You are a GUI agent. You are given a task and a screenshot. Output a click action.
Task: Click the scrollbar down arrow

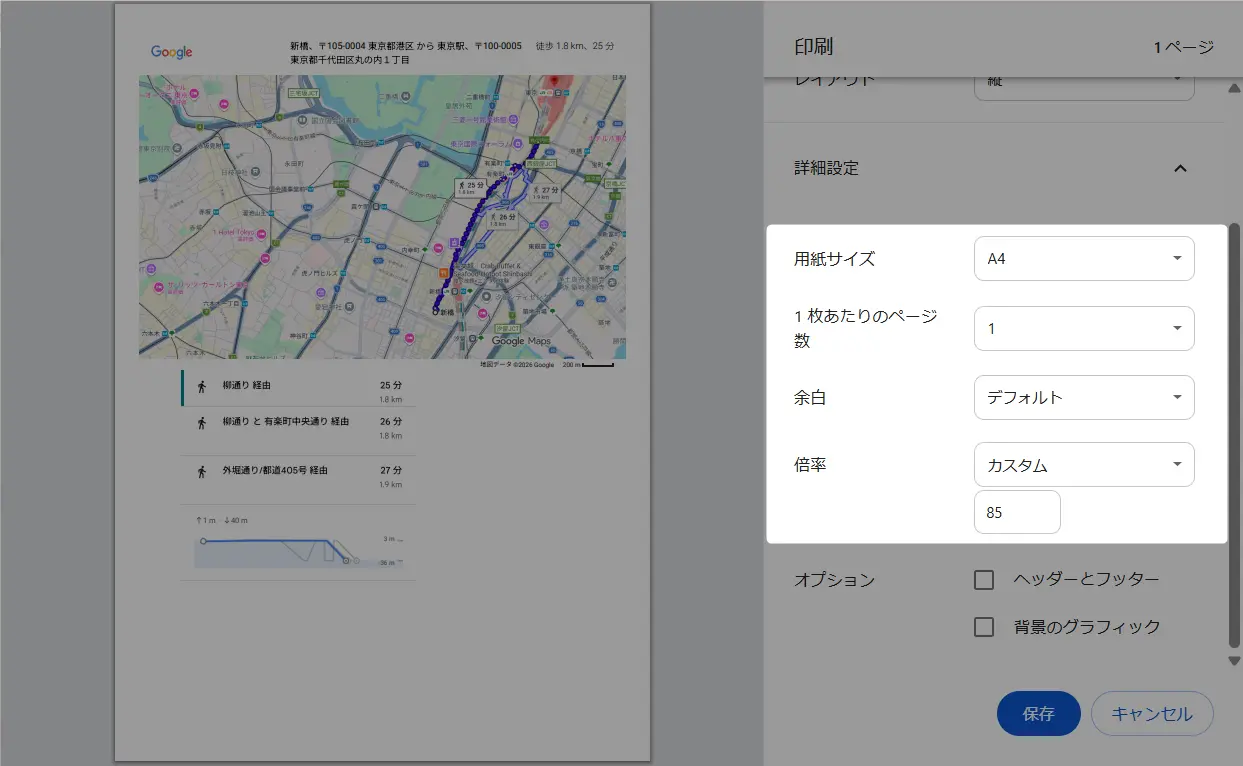coord(1234,660)
